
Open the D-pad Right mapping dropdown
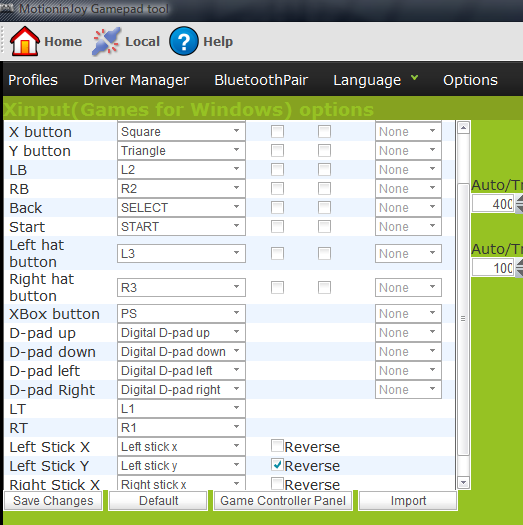pos(181,389)
